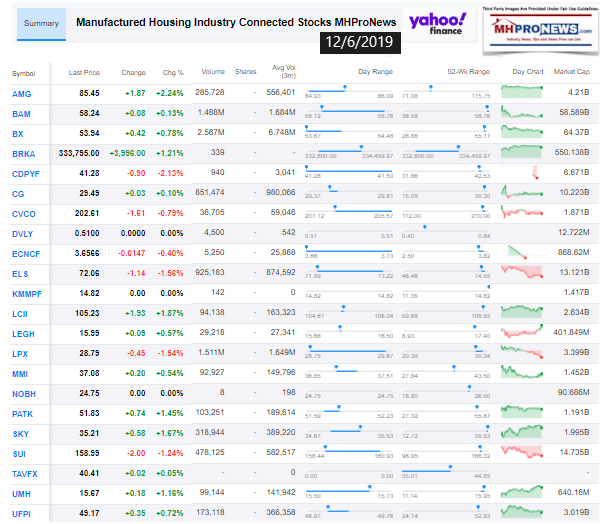Sort by Avg Vol (3m) column header
The image size is (603, 524).
pos(284,72)
